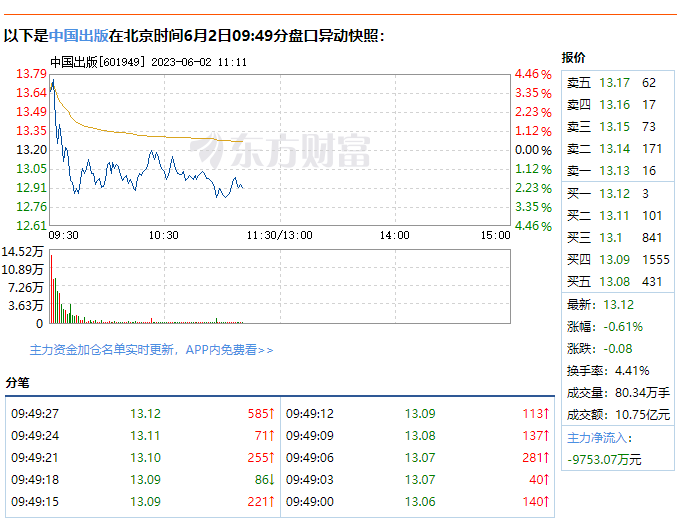Select the 09:49:27 trade tick row

click(x=143, y=414)
